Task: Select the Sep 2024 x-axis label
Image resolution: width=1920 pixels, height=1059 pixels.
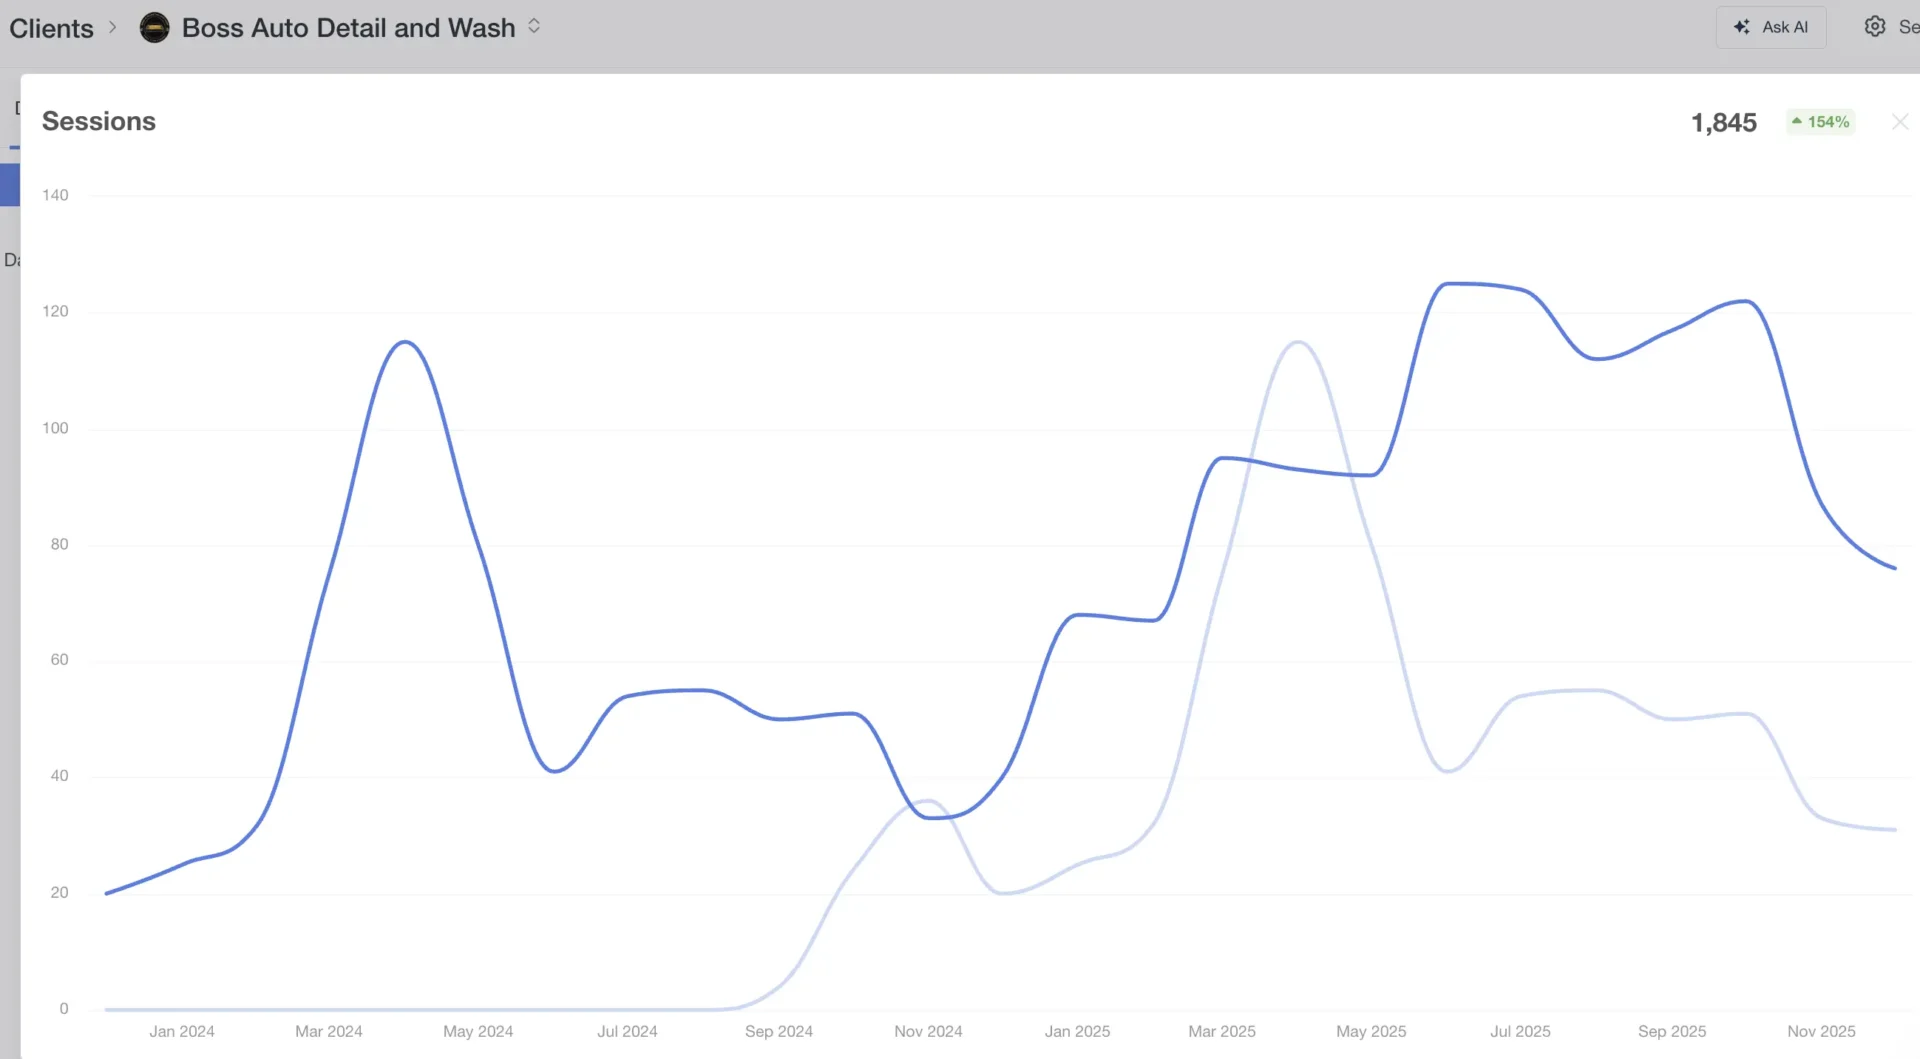Action: coord(778,1031)
